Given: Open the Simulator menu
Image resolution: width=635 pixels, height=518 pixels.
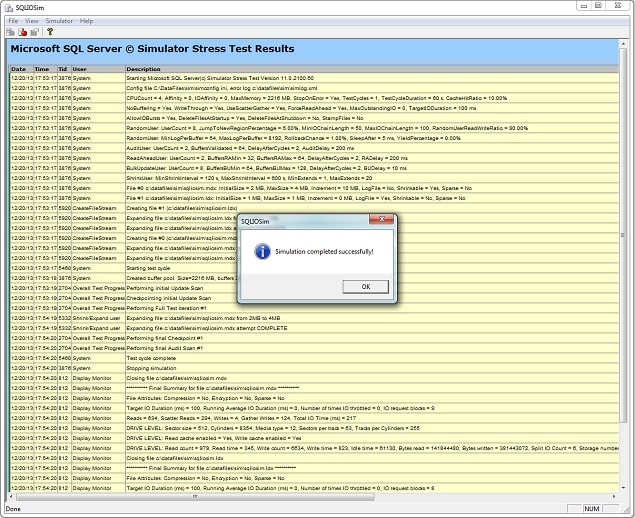Looking at the screenshot, I should tap(59, 21).
